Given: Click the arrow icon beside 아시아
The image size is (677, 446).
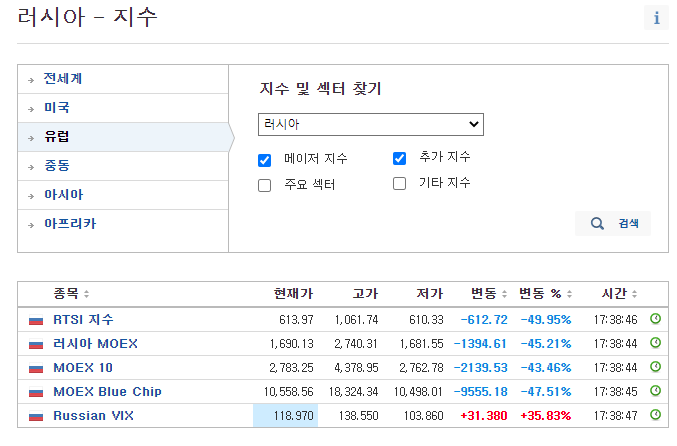Looking at the screenshot, I should 31,196.
